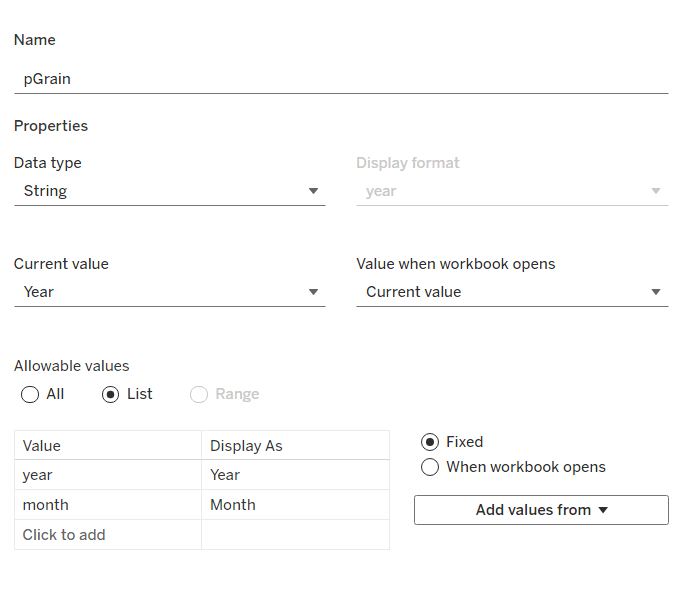Click the empty Display As cell in the add row
The height and width of the screenshot is (602, 680).
(295, 535)
